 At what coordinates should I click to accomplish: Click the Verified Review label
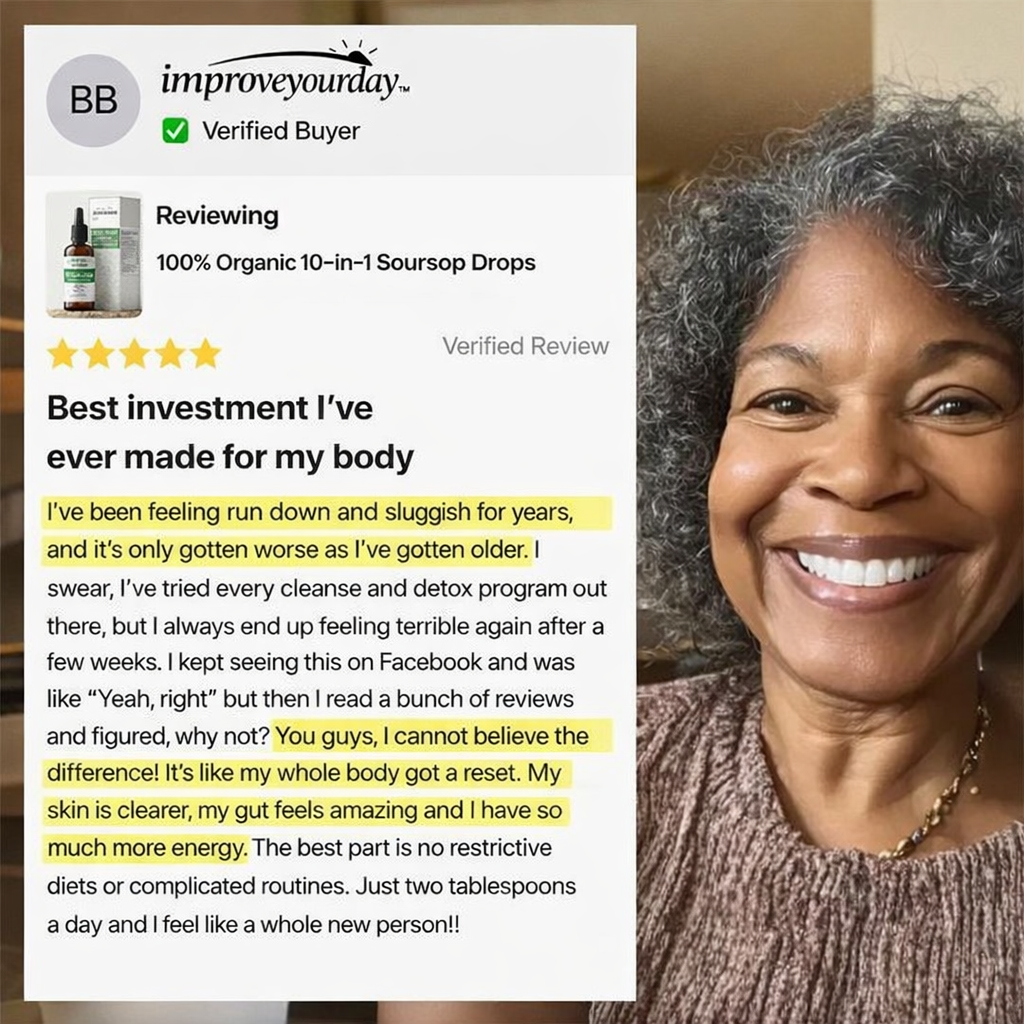[526, 345]
